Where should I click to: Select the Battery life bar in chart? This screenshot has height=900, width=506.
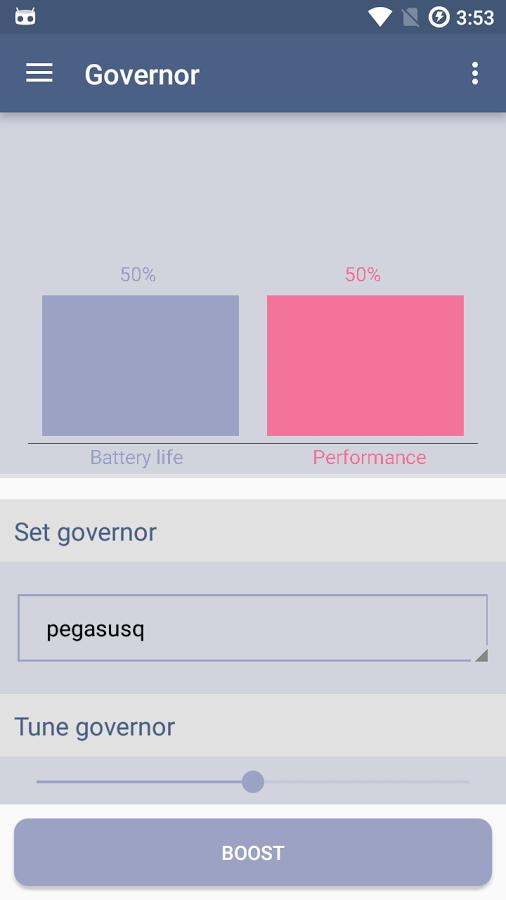(x=141, y=366)
